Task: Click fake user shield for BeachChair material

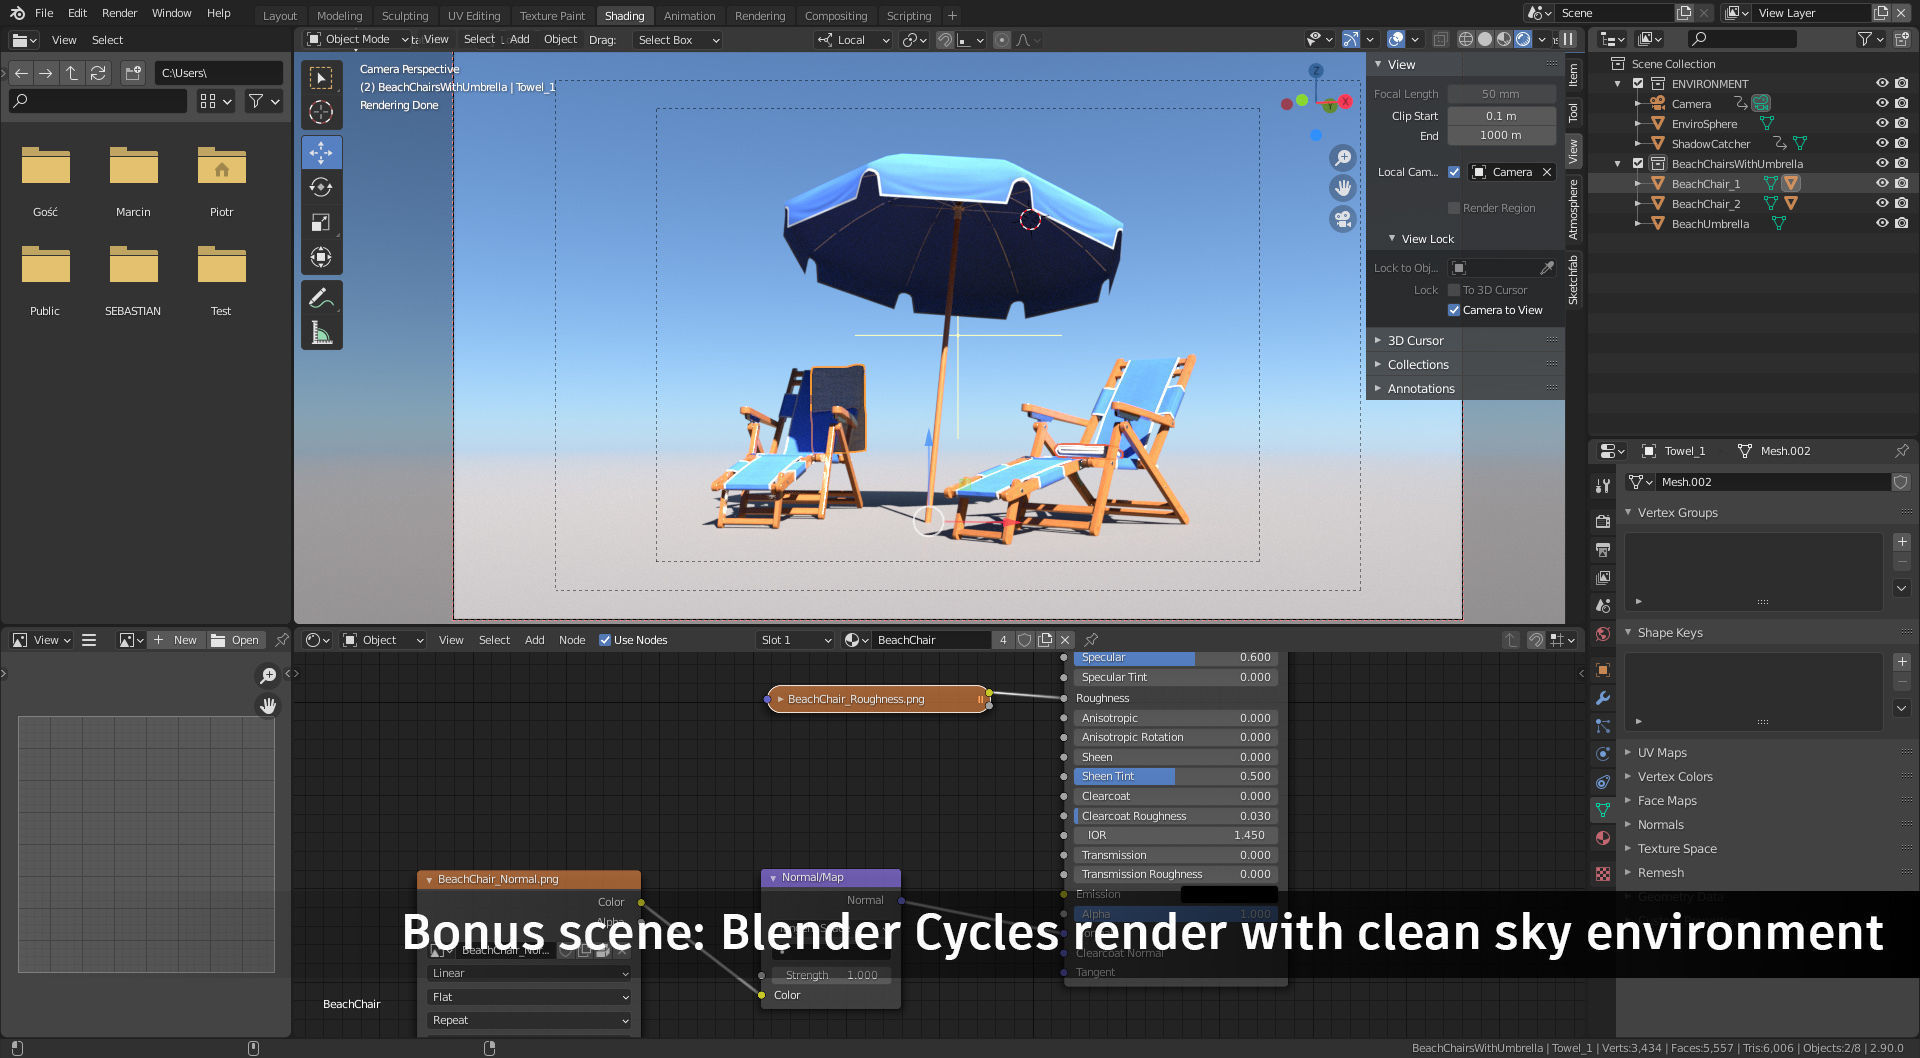Action: [1025, 640]
